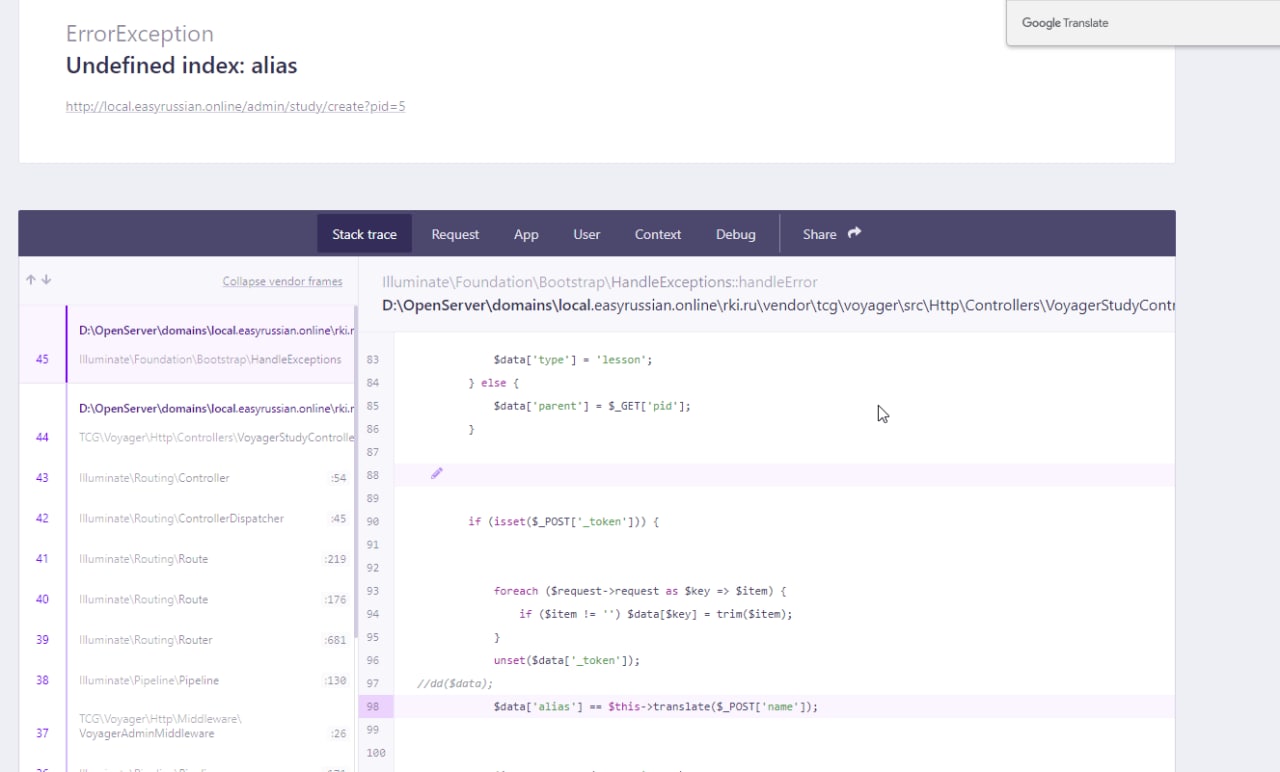
Task: Open the User tab
Action: click(586, 234)
